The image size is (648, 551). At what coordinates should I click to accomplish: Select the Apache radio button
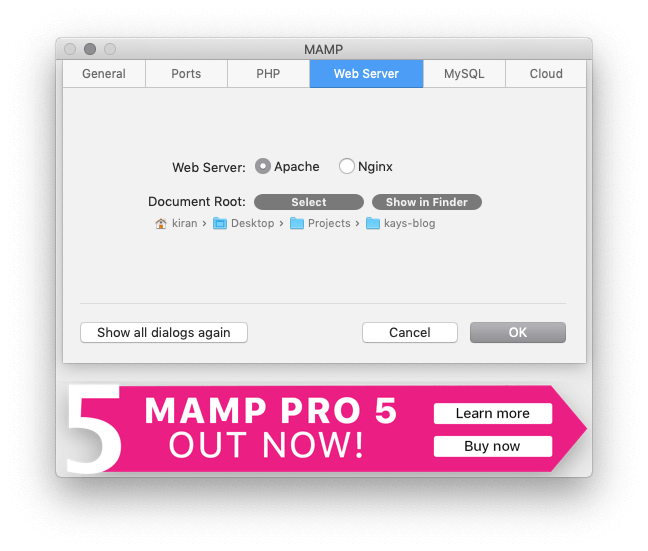tap(263, 166)
